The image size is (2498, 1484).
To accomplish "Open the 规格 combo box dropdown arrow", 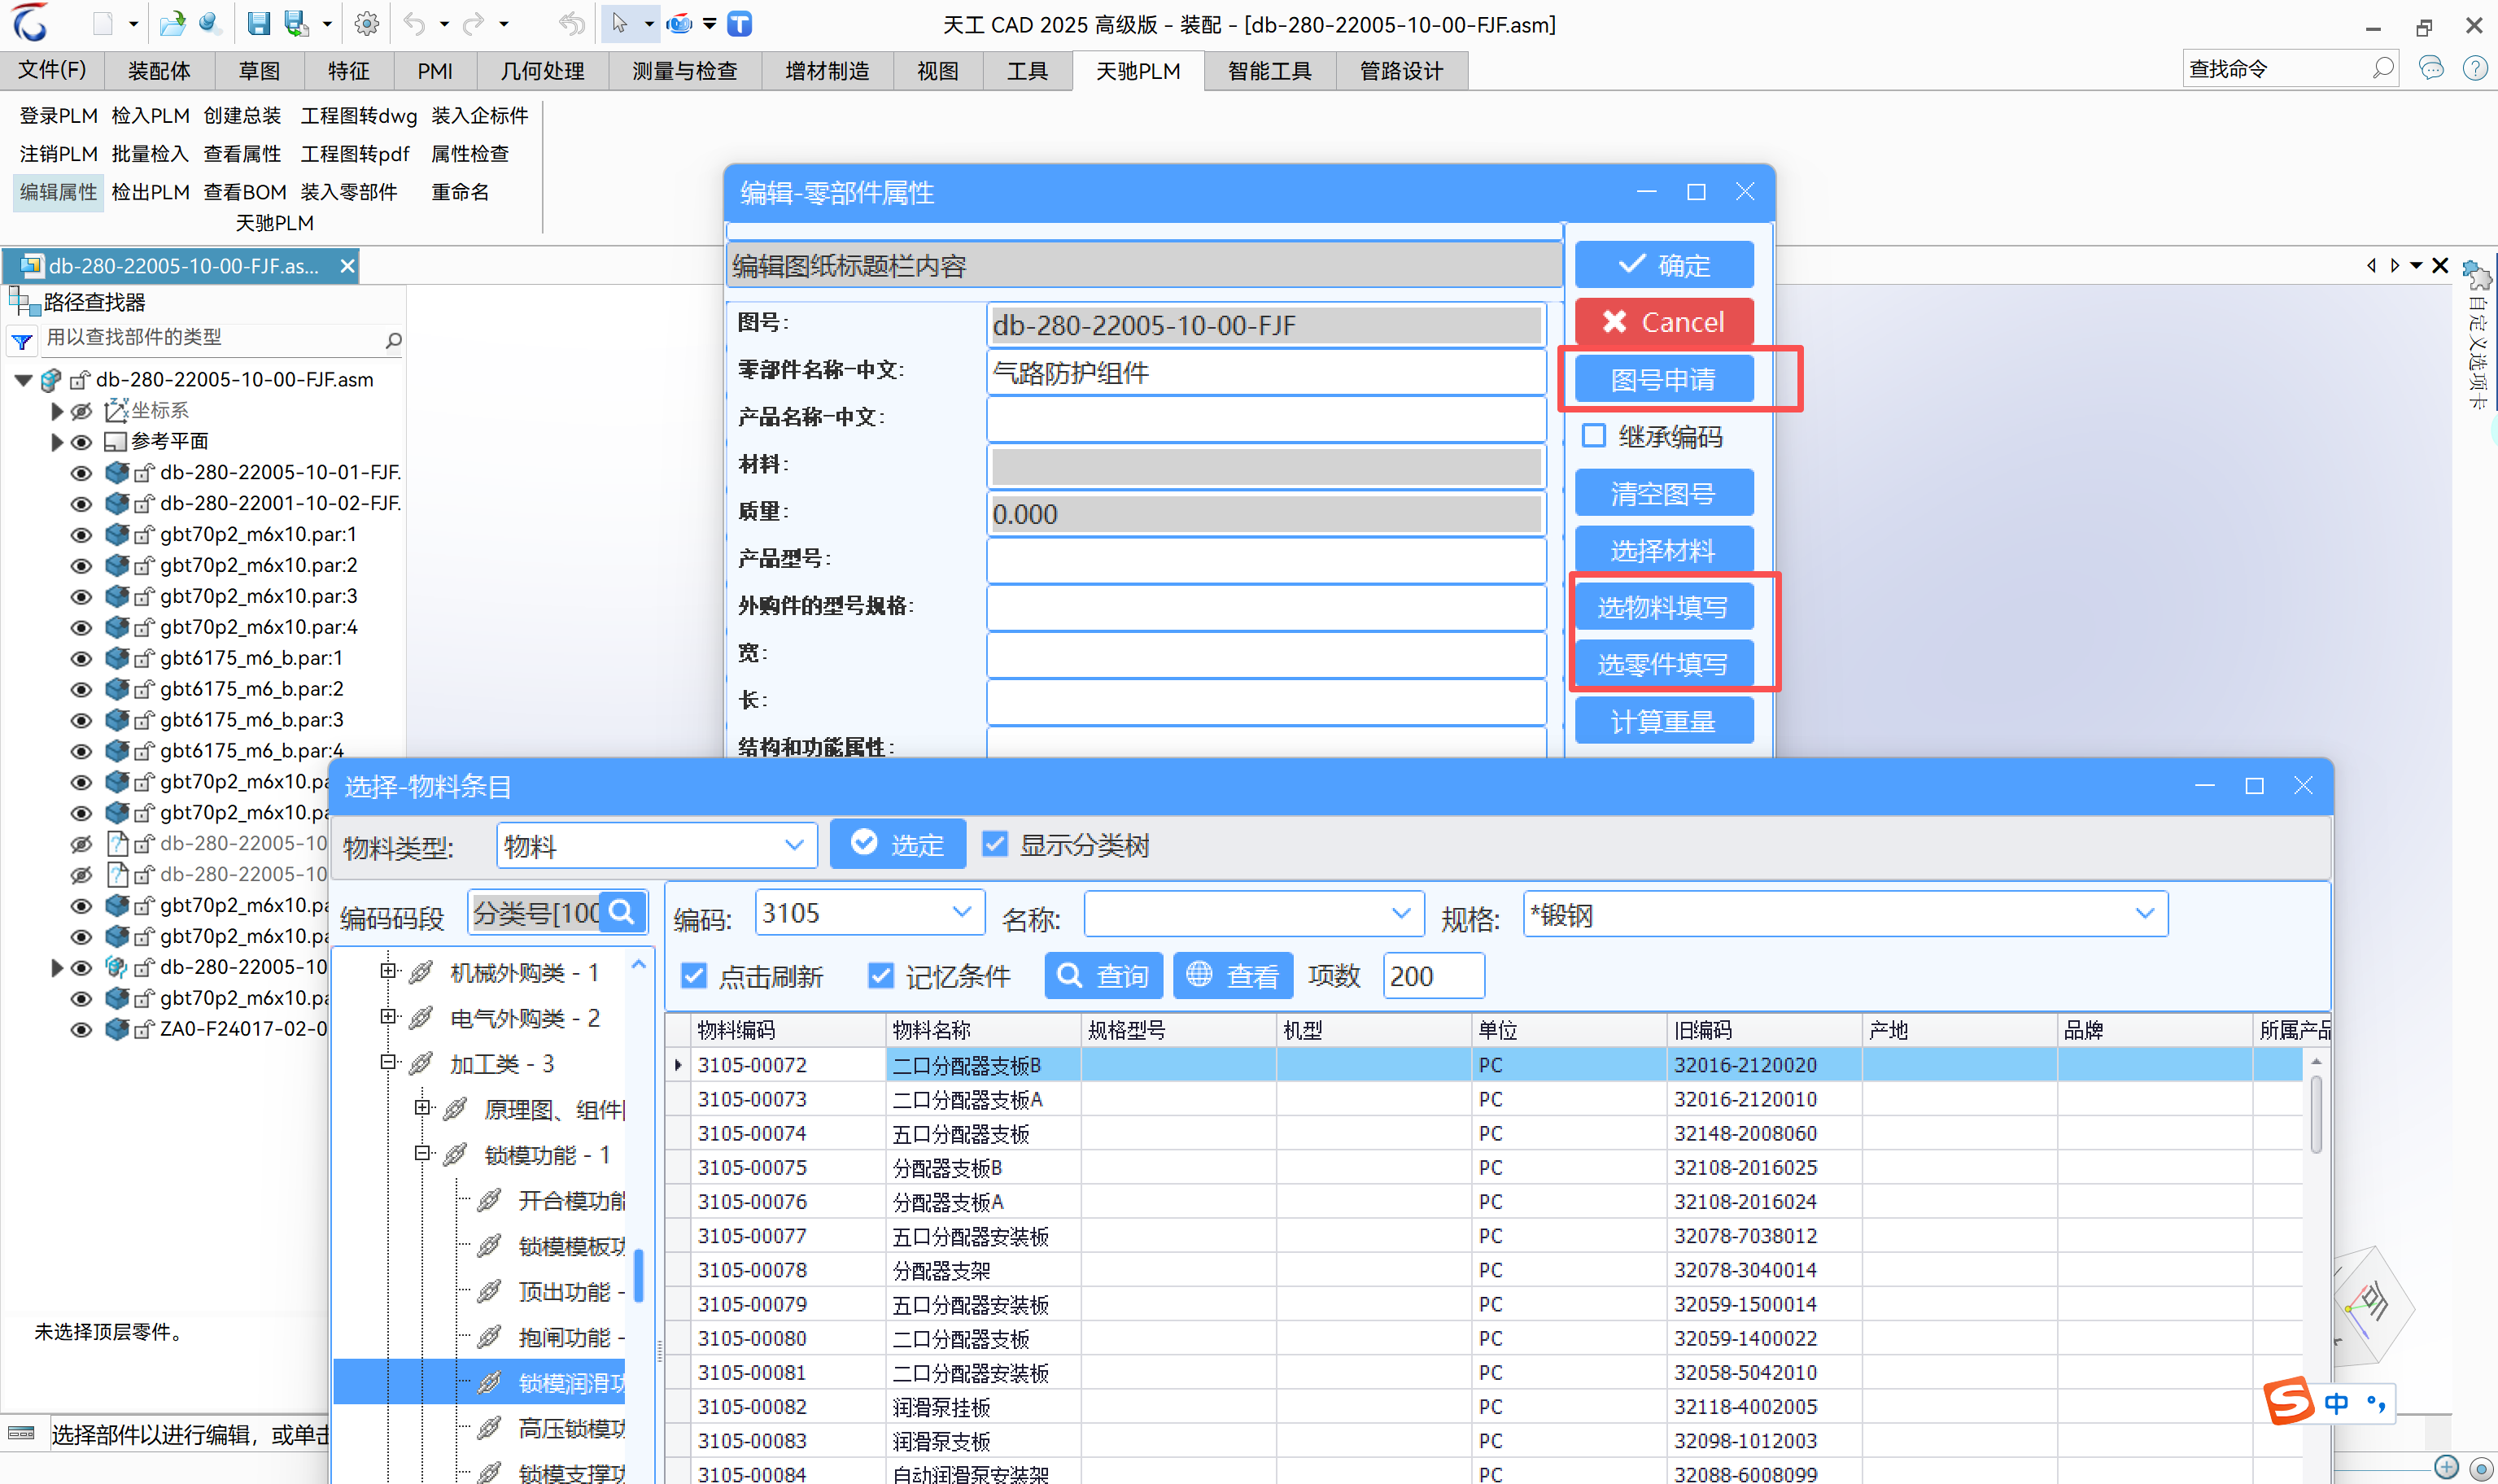I will [x=2144, y=913].
